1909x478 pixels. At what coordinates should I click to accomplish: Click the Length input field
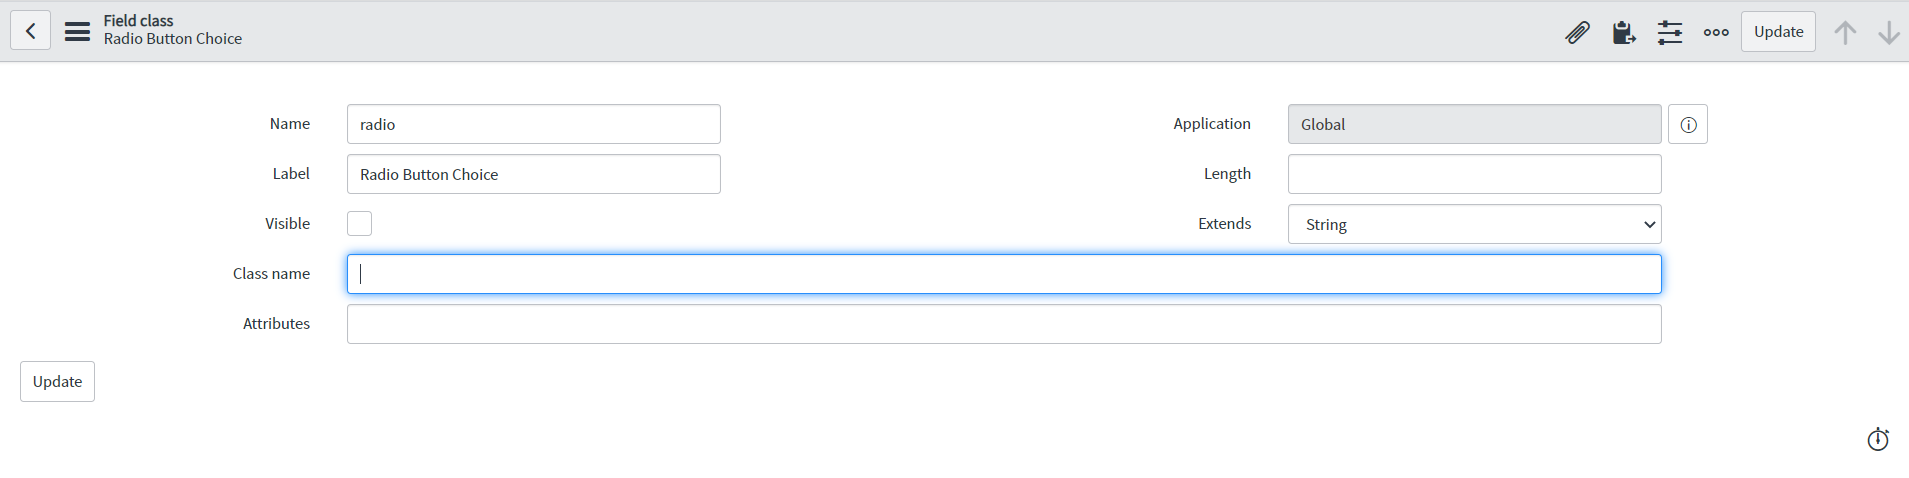[x=1474, y=174]
